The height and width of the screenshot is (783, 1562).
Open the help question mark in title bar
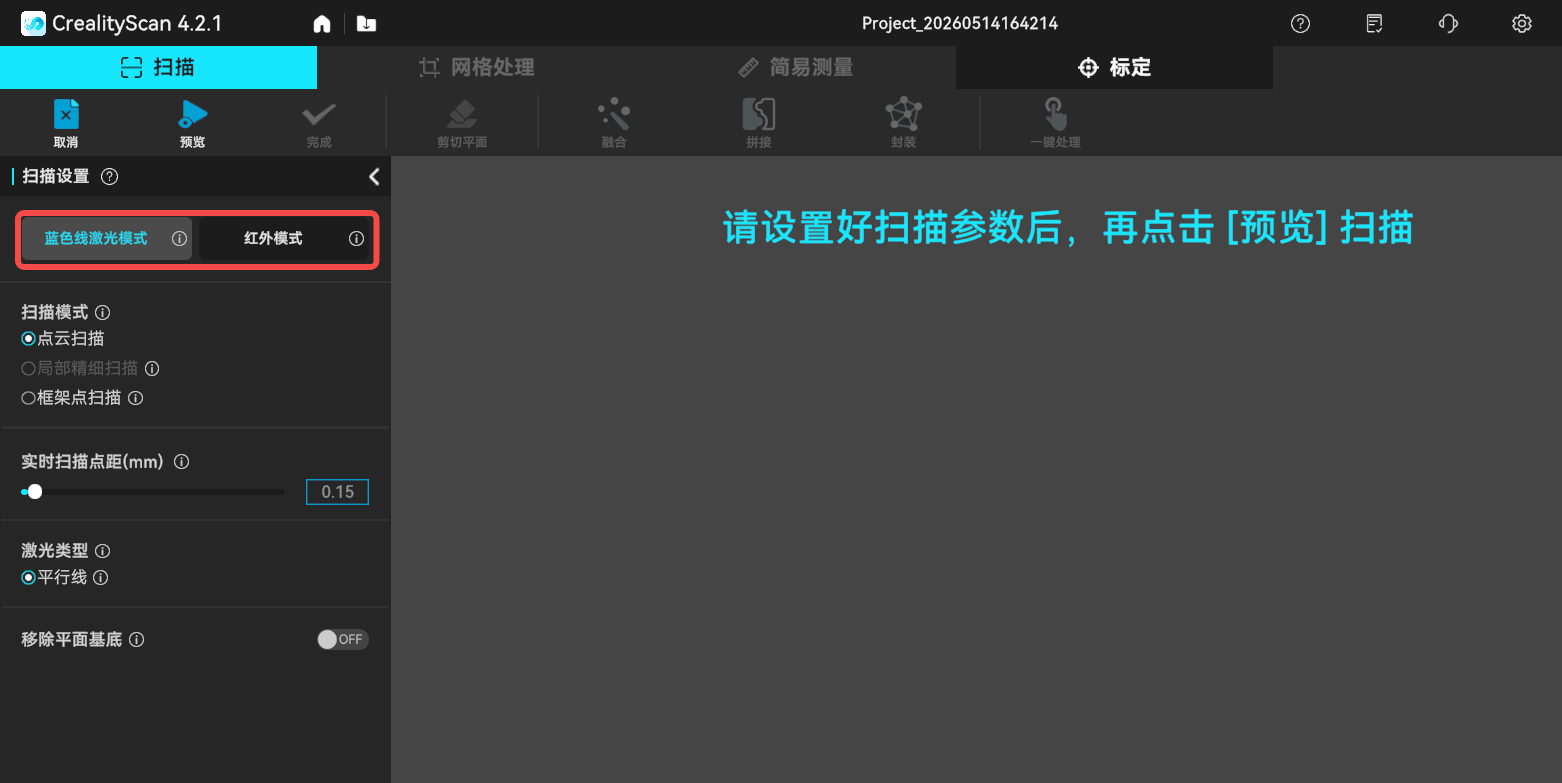(x=1300, y=23)
